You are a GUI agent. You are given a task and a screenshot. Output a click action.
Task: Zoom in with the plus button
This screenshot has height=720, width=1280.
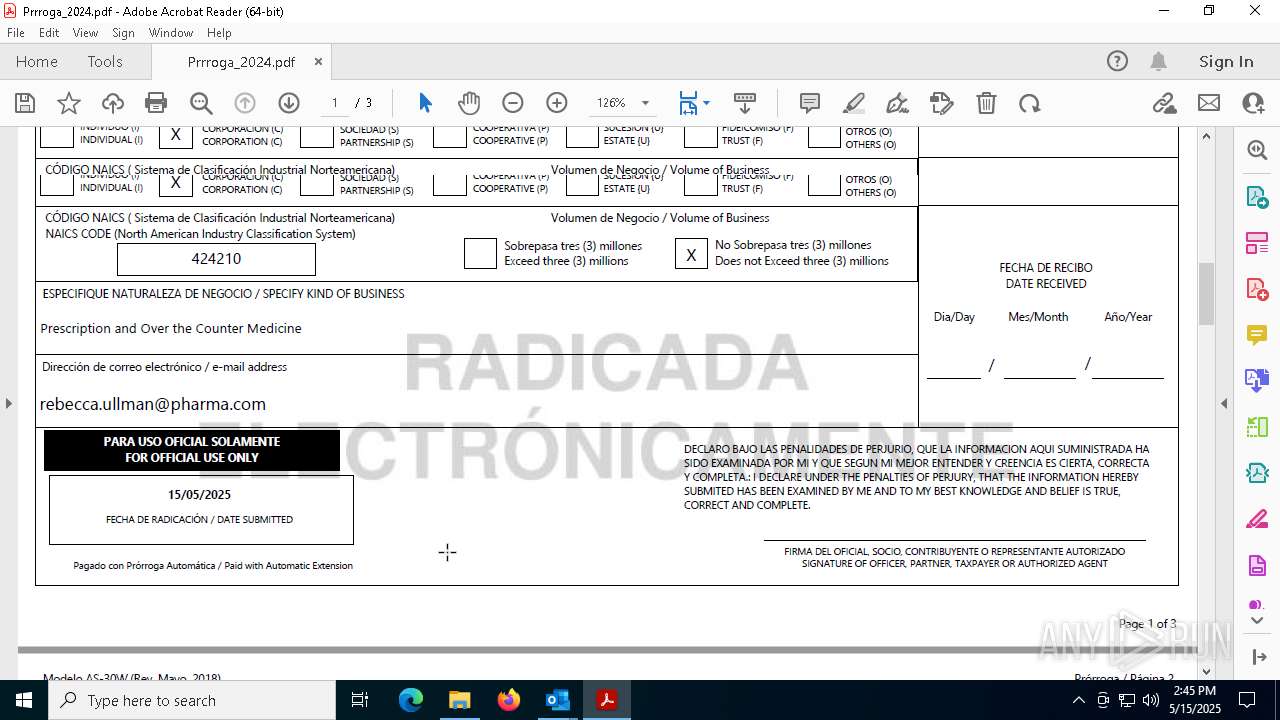[557, 103]
